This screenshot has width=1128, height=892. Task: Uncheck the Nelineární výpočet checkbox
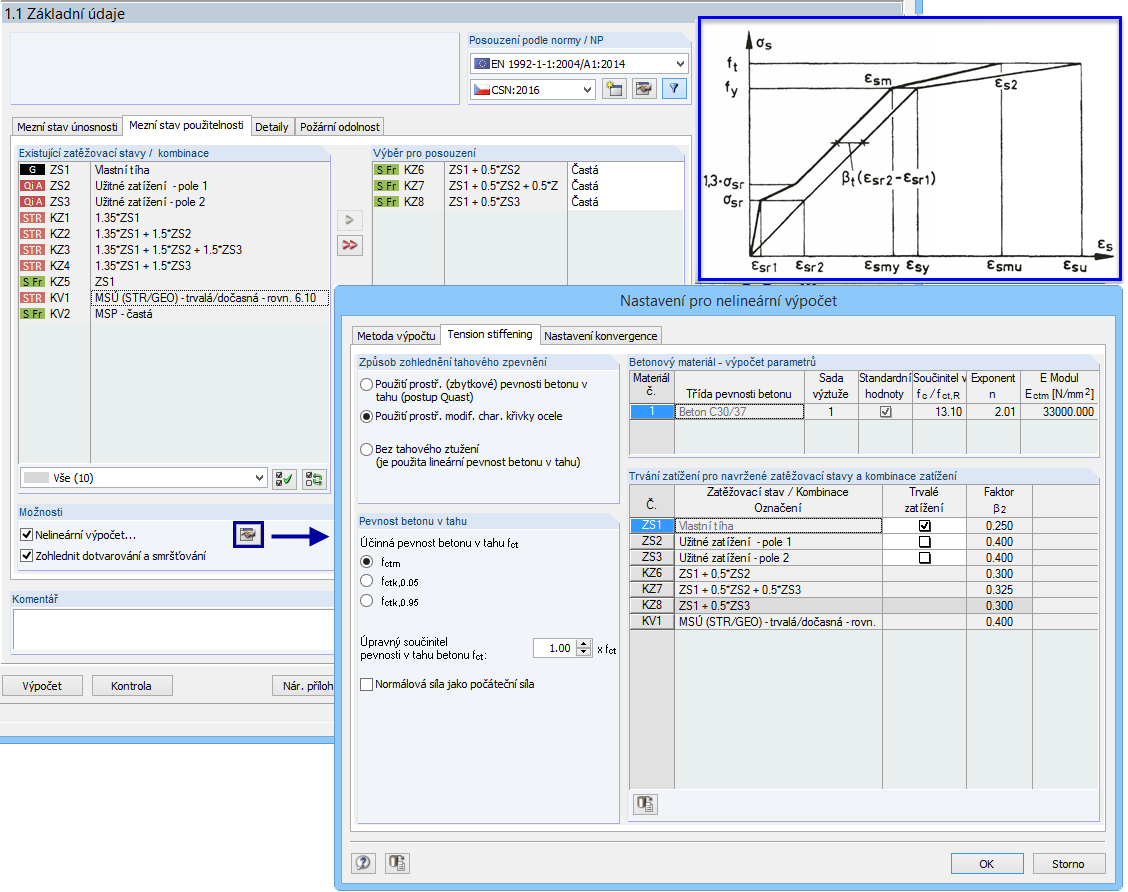pos(27,536)
